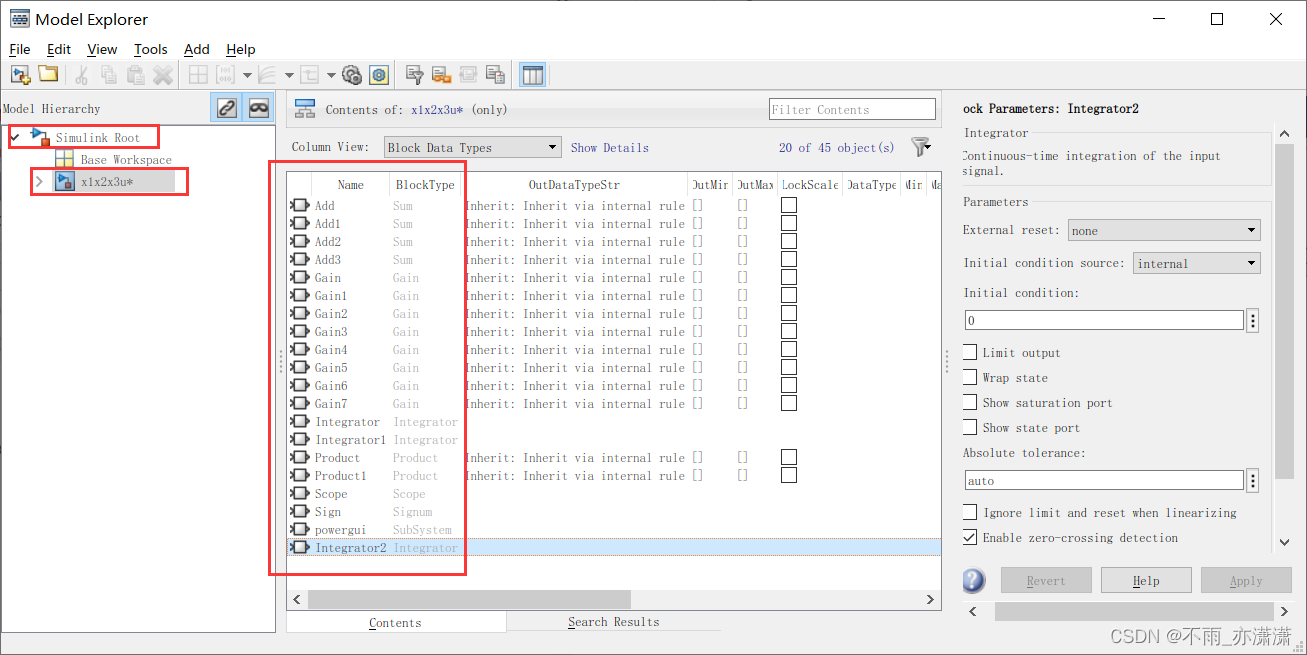Toggle the mask icon in Model Hierarchy
Image resolution: width=1307 pixels, height=655 pixels.
click(x=259, y=108)
